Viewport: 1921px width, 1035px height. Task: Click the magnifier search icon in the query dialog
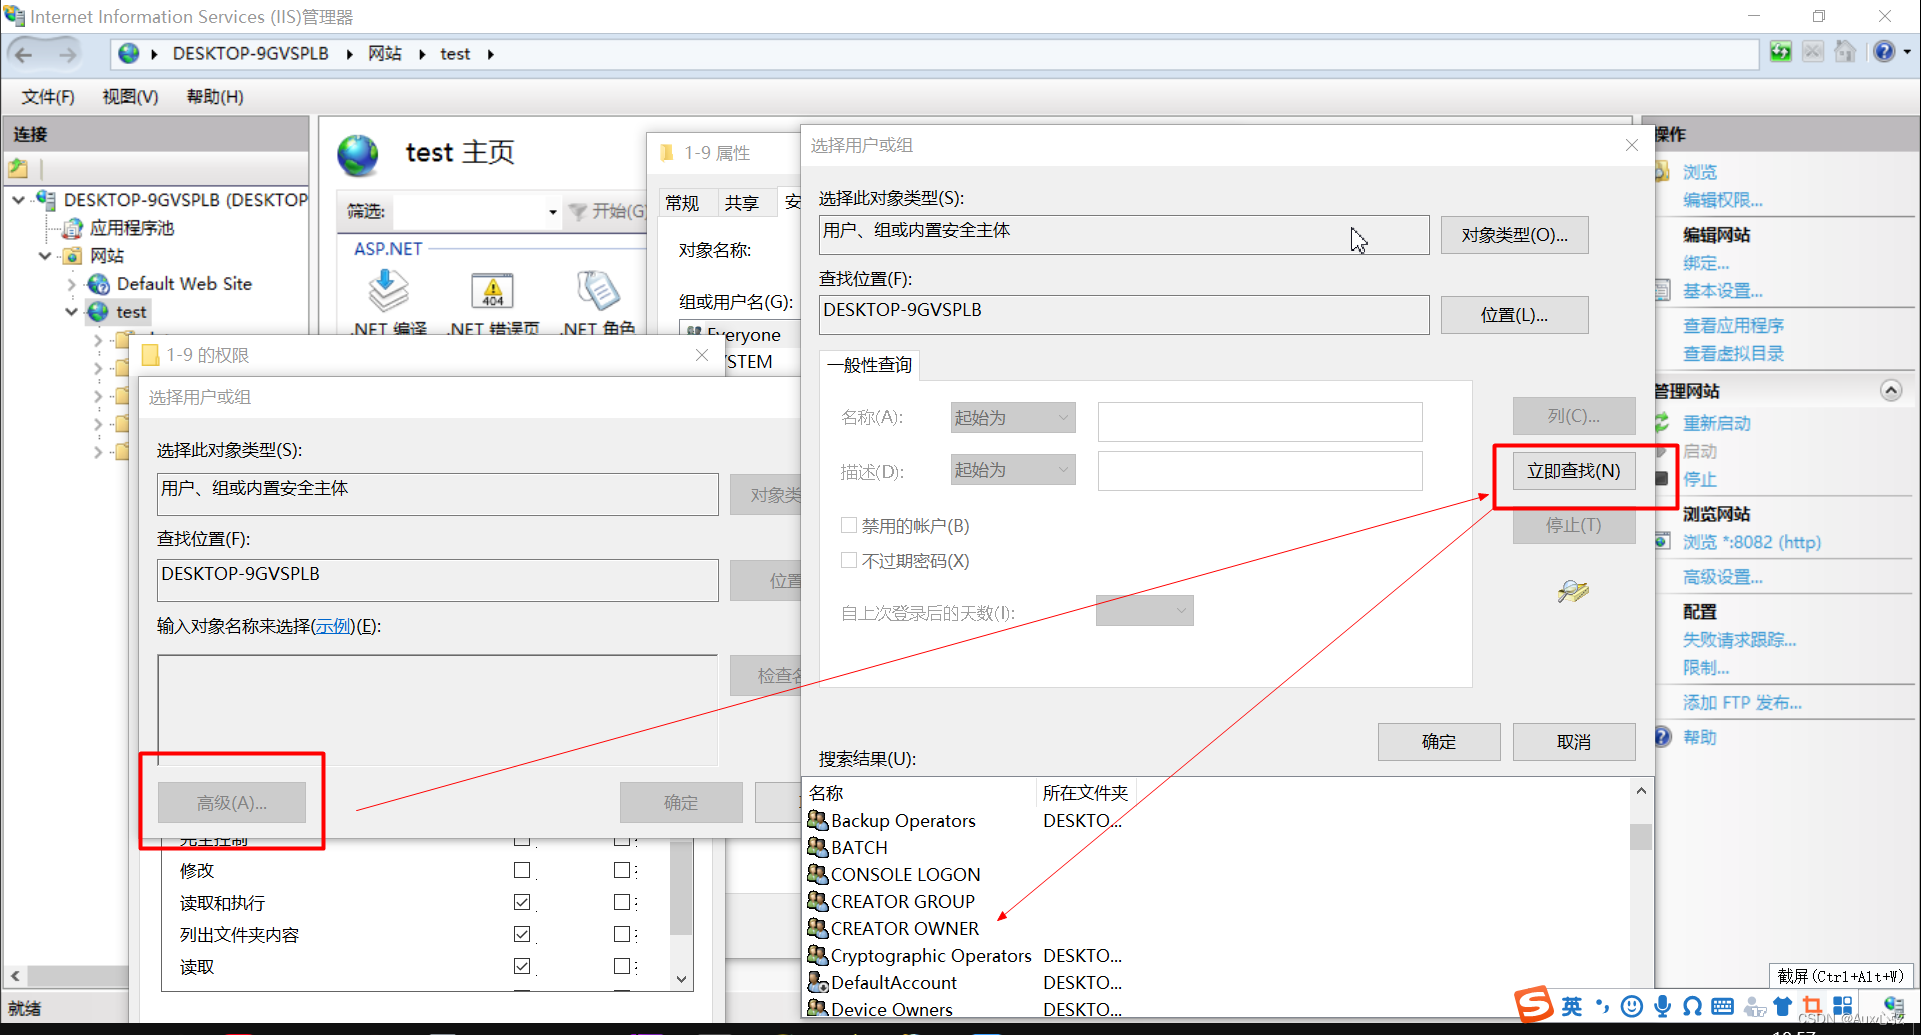(1573, 592)
